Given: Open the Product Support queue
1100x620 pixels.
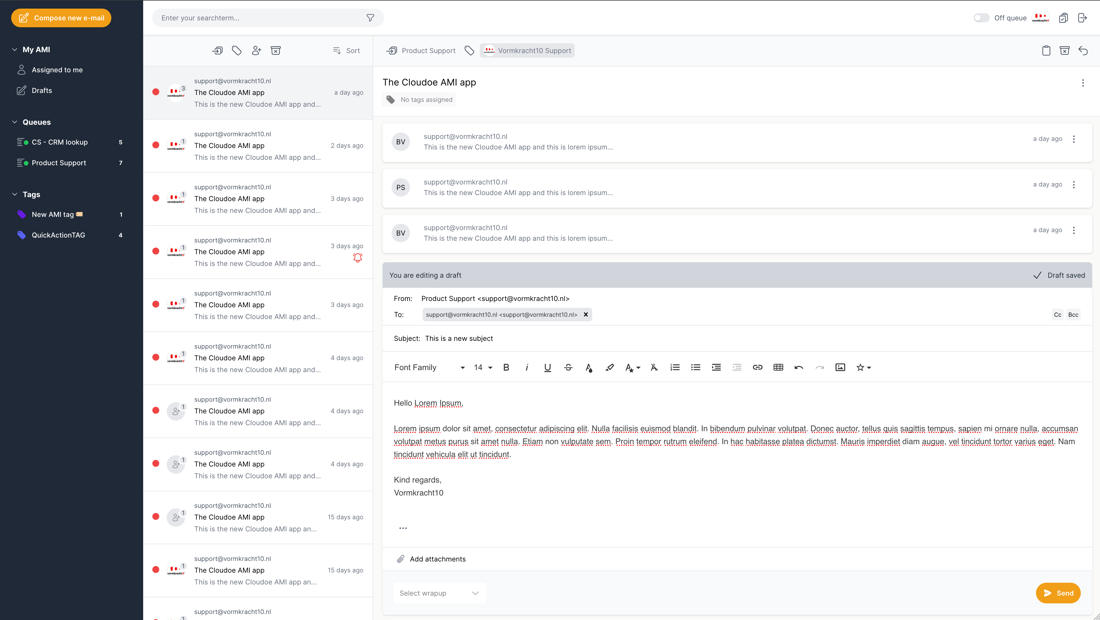Looking at the screenshot, I should [58, 163].
